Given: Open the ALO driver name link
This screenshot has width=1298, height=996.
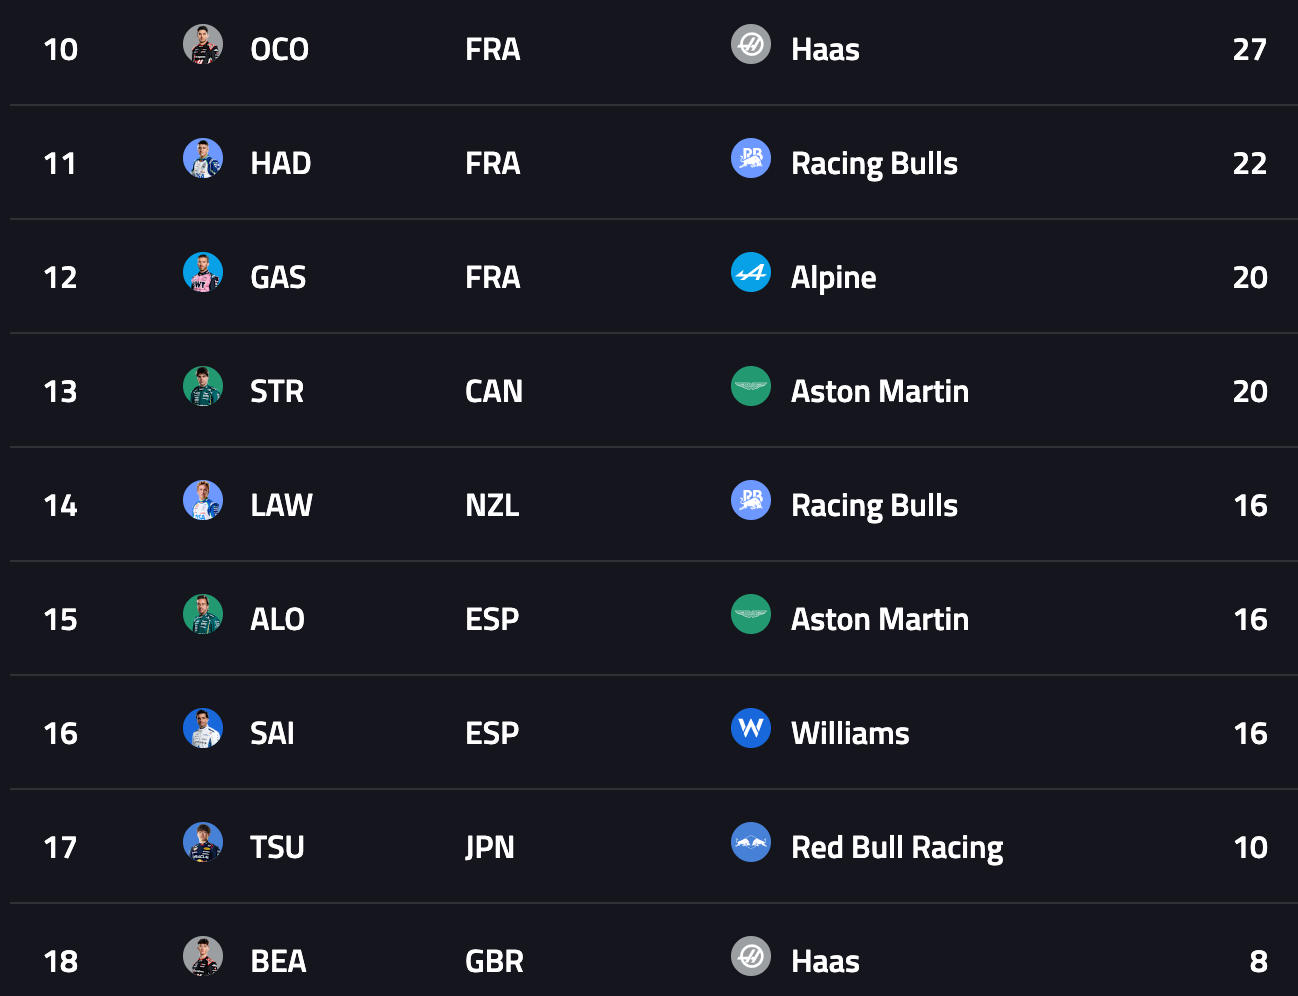Looking at the screenshot, I should pyautogui.click(x=277, y=619).
